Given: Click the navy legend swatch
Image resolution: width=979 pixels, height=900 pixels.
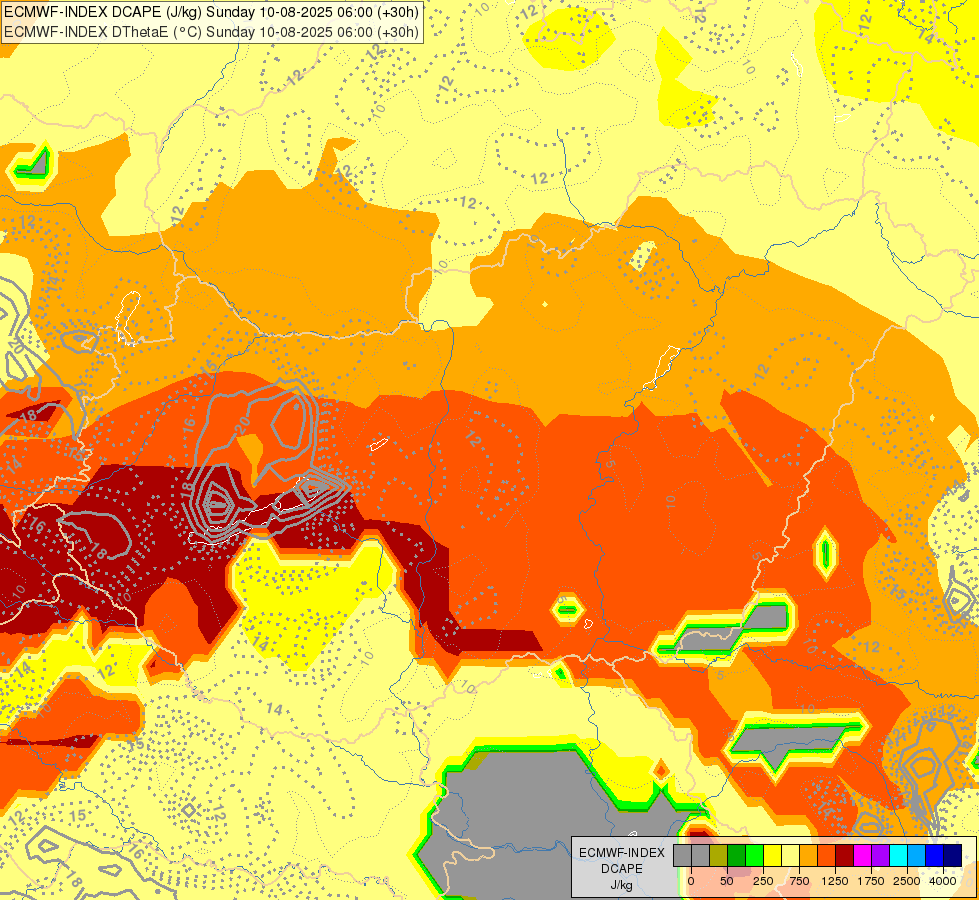Looking at the screenshot, I should 952,856.
